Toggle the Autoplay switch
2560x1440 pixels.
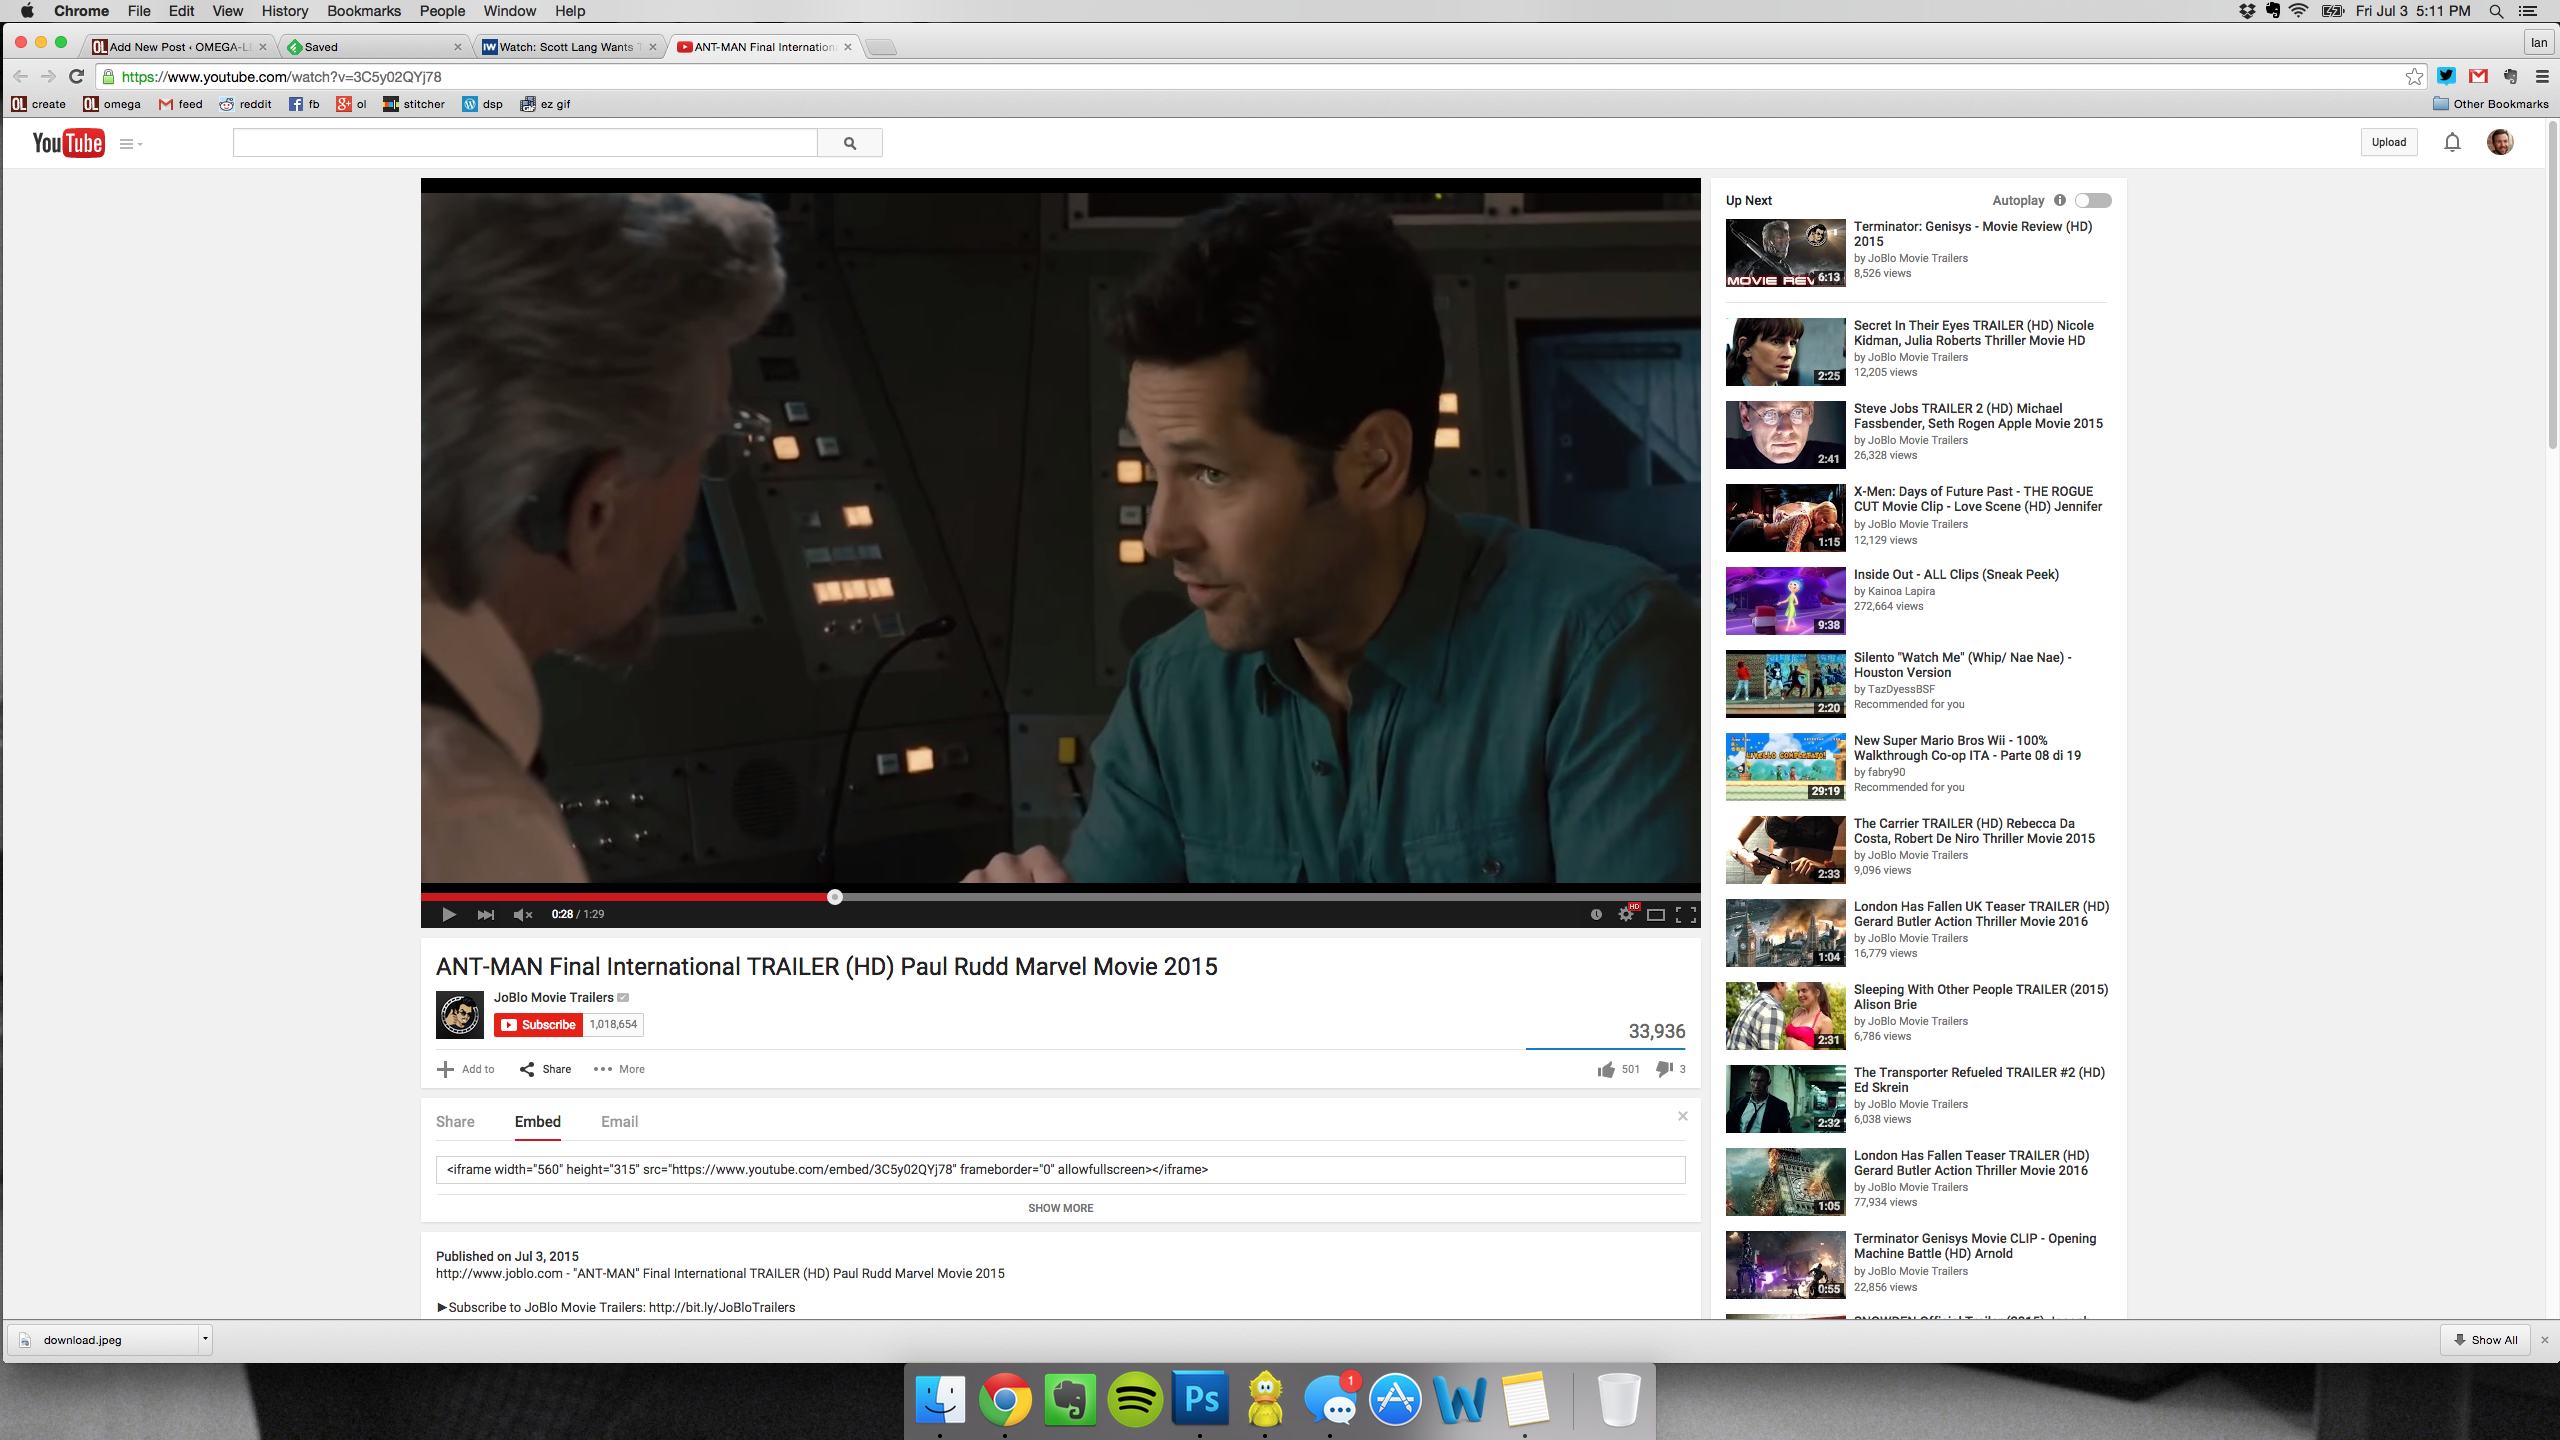2093,200
